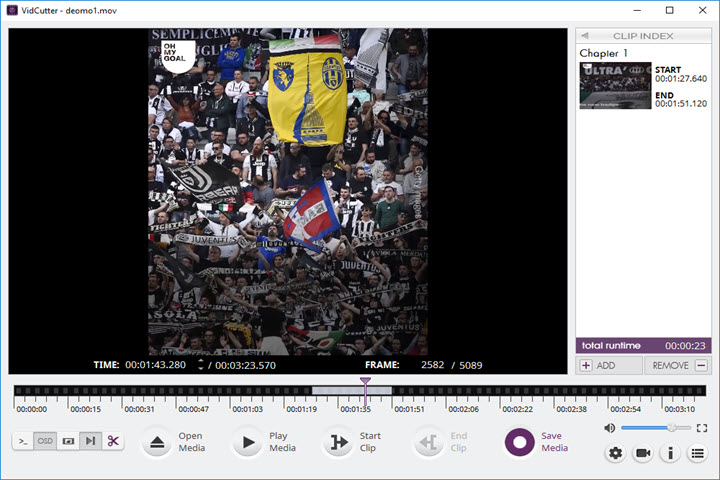Click the Save Media text label
Image resolution: width=720 pixels, height=480 pixels.
pos(554,442)
